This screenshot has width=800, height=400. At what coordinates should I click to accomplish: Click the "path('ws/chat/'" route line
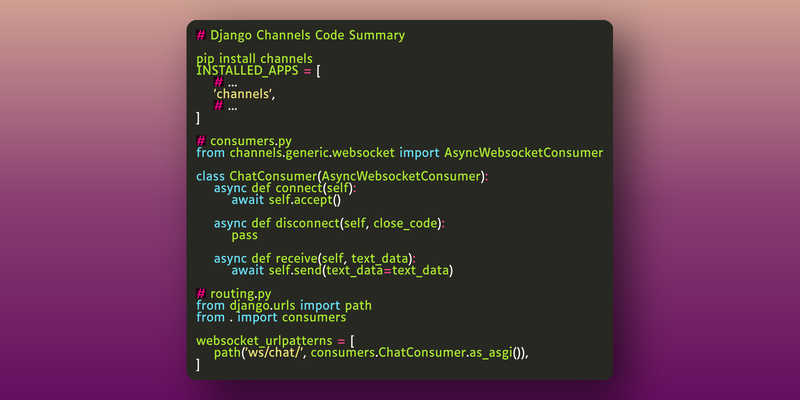pyautogui.click(x=371, y=353)
